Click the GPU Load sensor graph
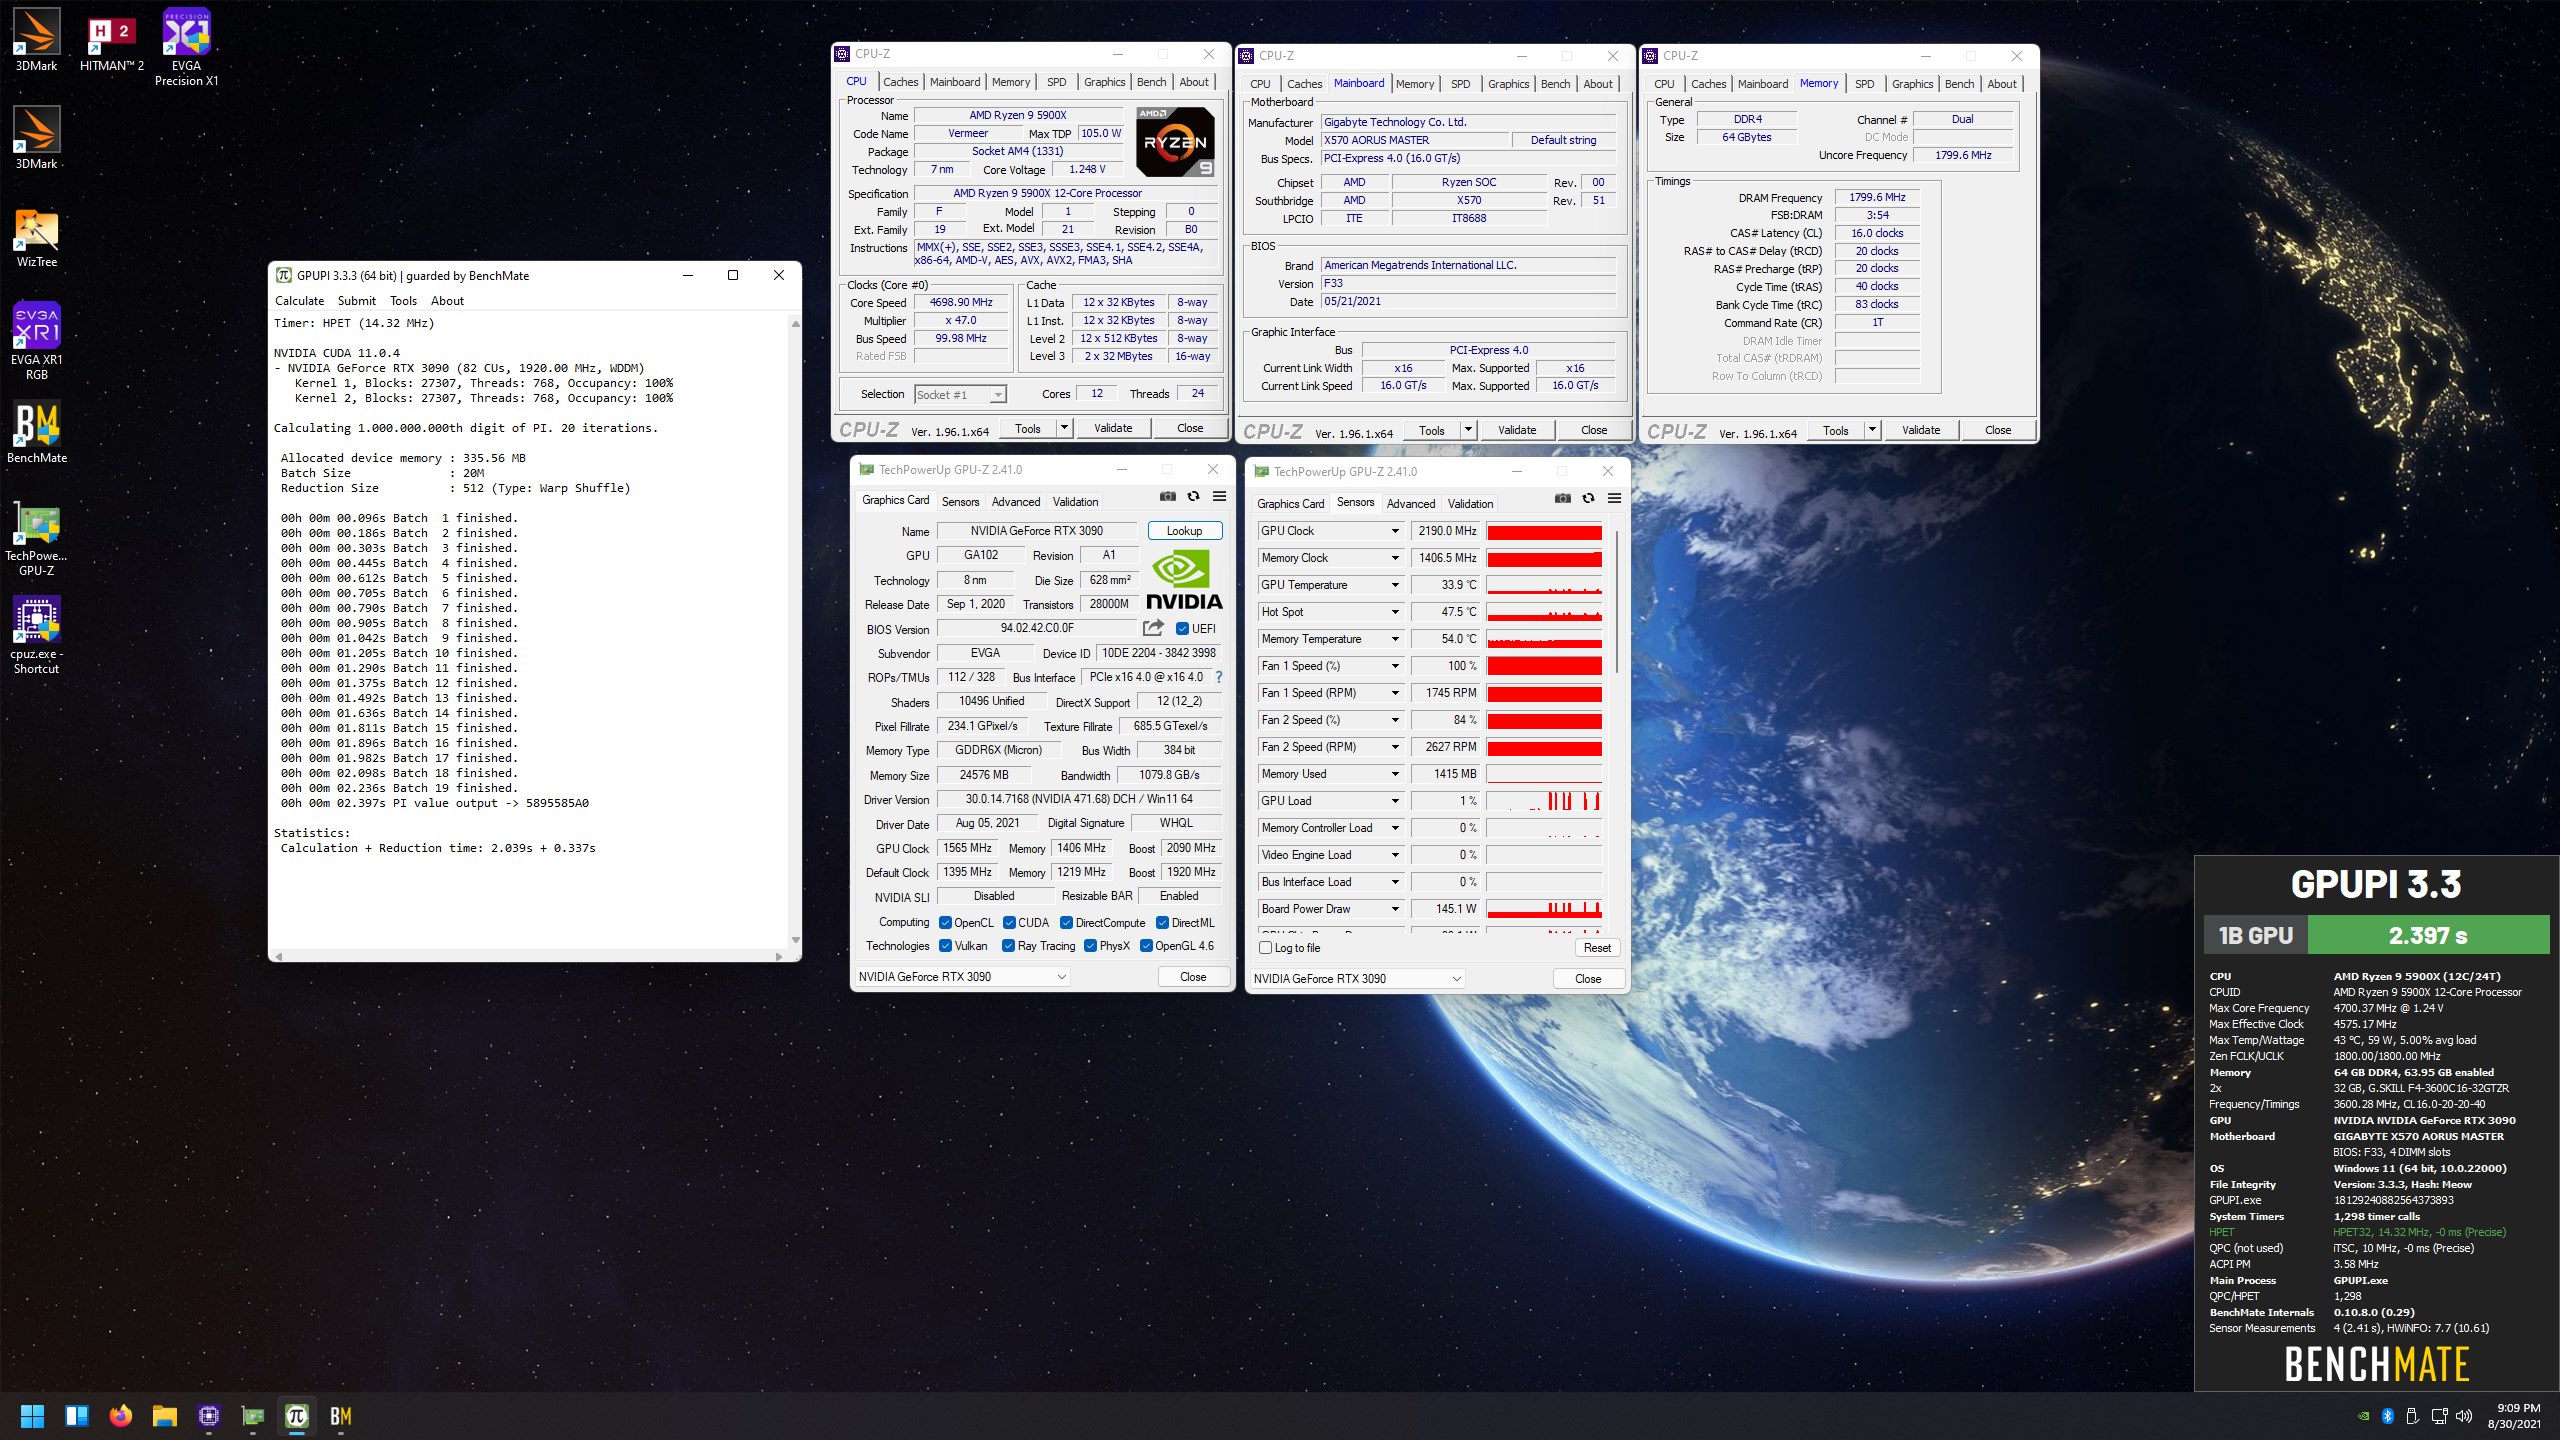 pyautogui.click(x=1545, y=801)
